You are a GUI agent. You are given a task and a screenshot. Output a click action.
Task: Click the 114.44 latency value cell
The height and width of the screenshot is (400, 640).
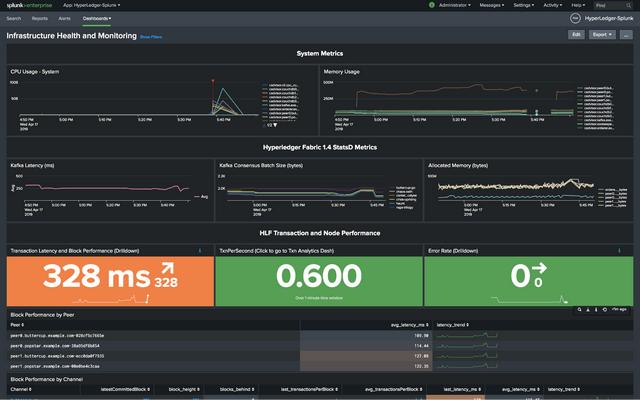pos(366,346)
